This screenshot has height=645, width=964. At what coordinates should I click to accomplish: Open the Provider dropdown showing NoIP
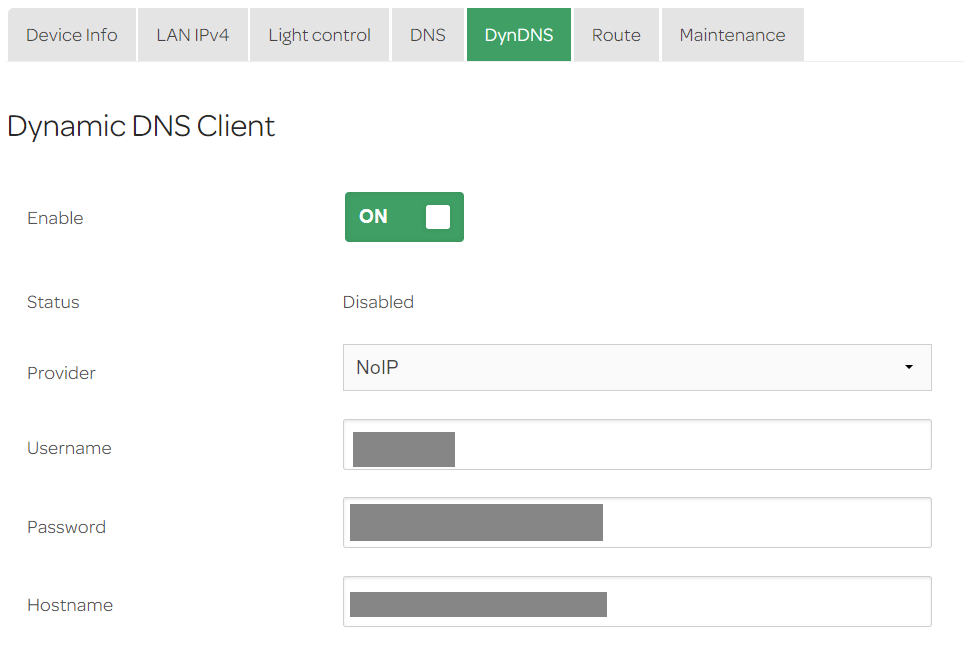click(636, 367)
